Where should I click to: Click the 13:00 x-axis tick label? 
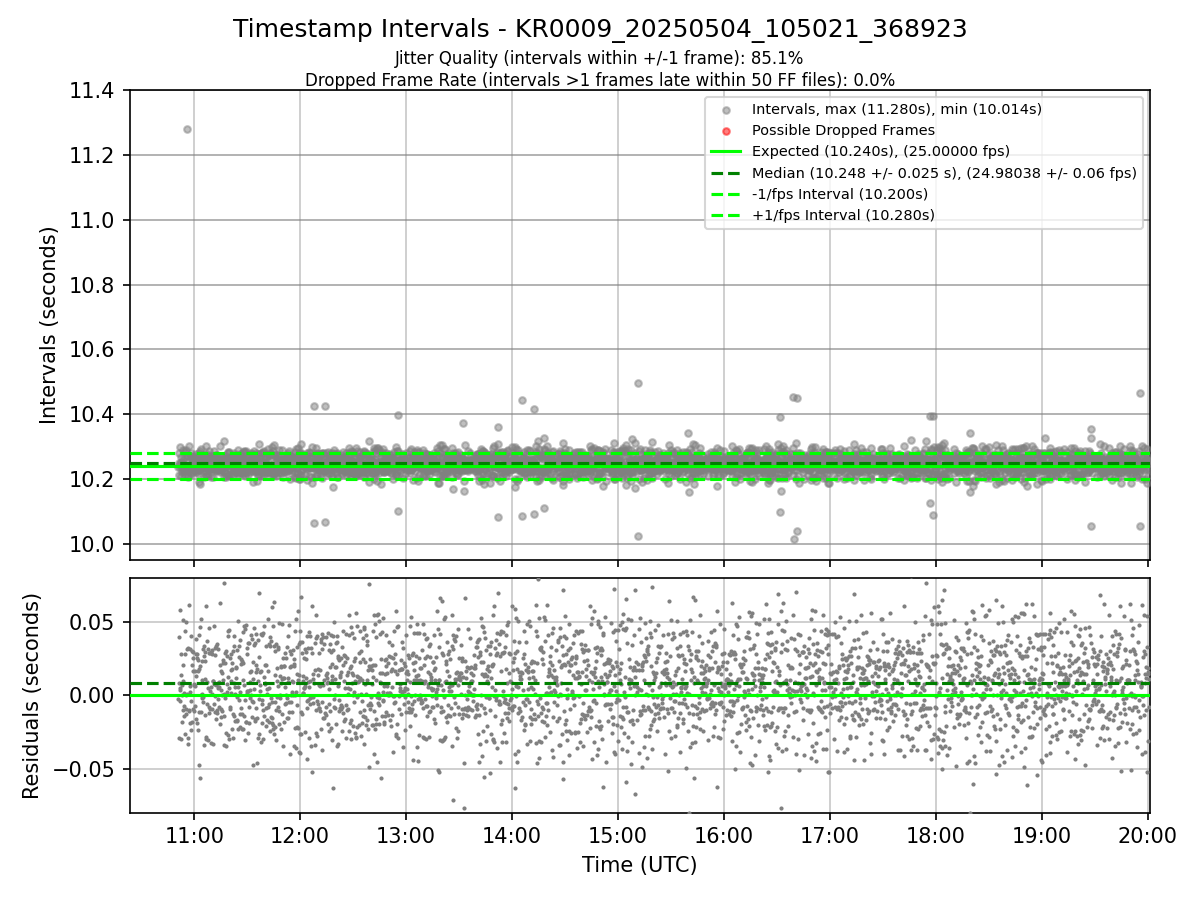(x=405, y=836)
